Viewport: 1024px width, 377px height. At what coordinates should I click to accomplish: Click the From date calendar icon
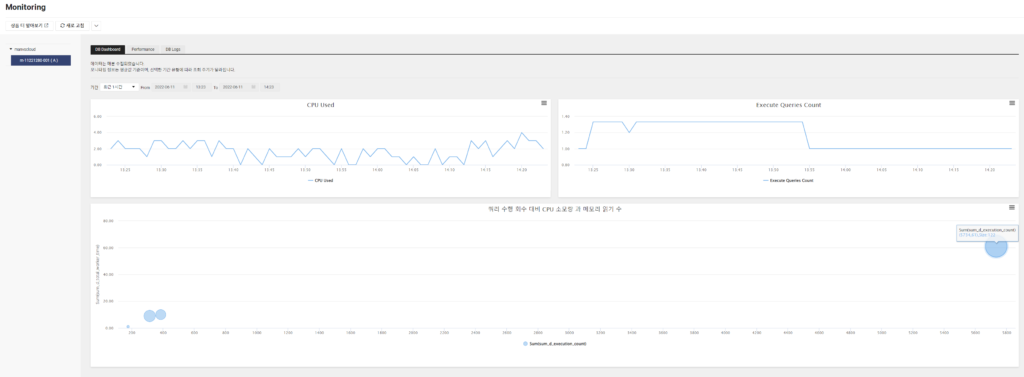tap(185, 87)
